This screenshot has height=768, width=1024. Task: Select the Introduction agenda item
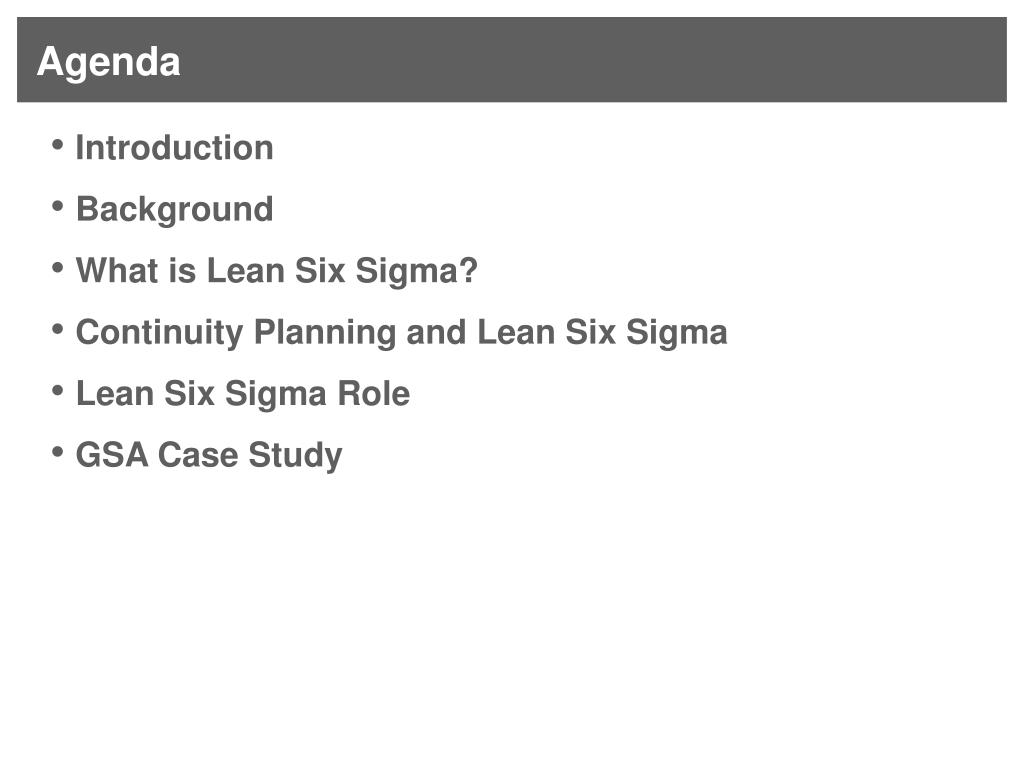tap(174, 148)
